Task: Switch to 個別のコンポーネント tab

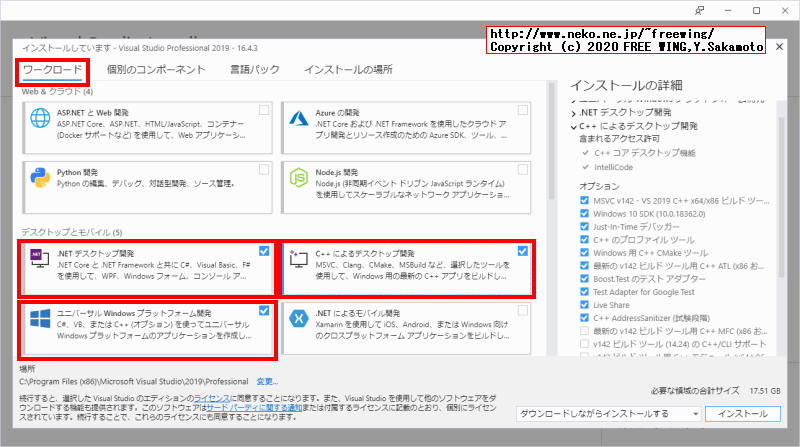Action: pos(156,69)
